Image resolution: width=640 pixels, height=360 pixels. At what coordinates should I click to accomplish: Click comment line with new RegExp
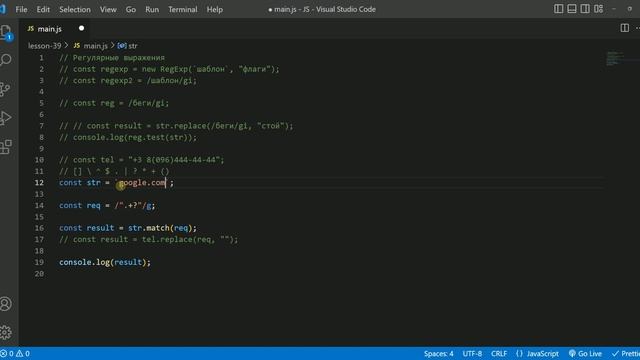(169, 69)
